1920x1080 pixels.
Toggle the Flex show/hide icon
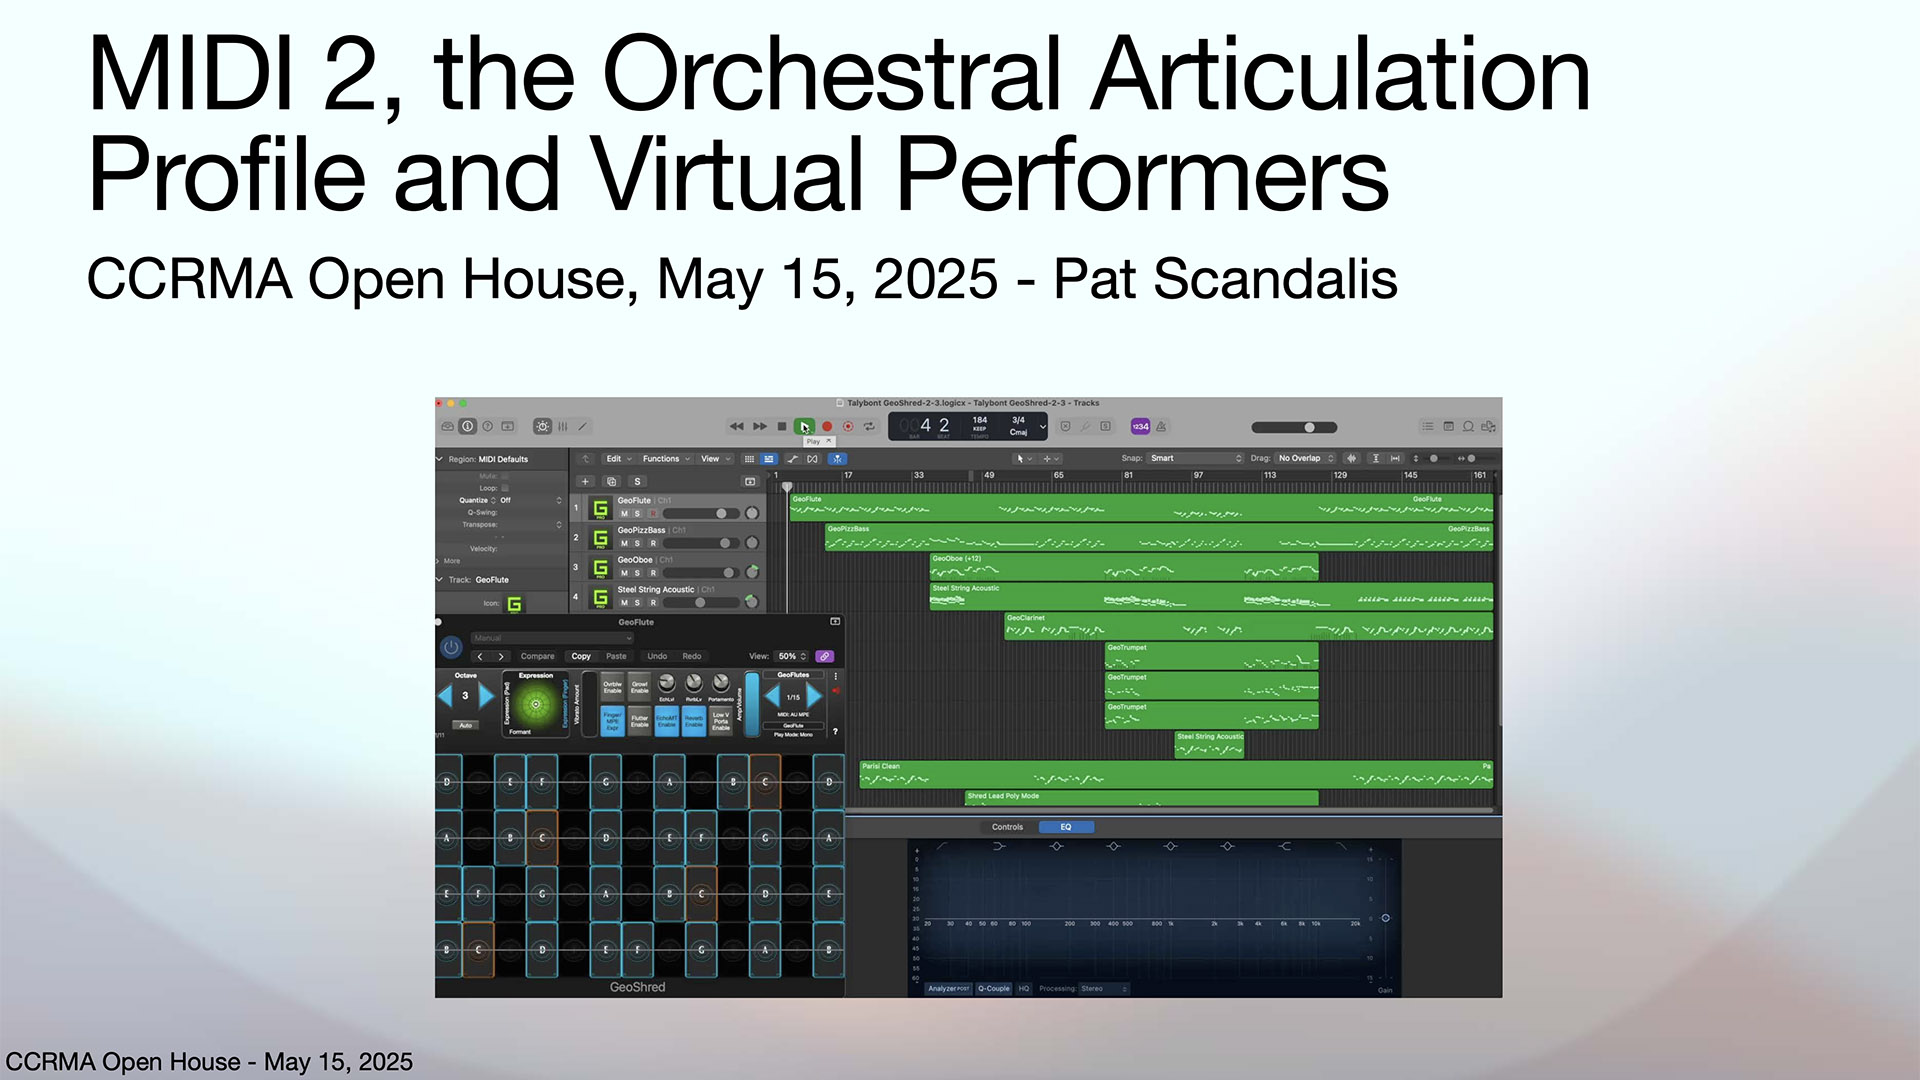813,459
